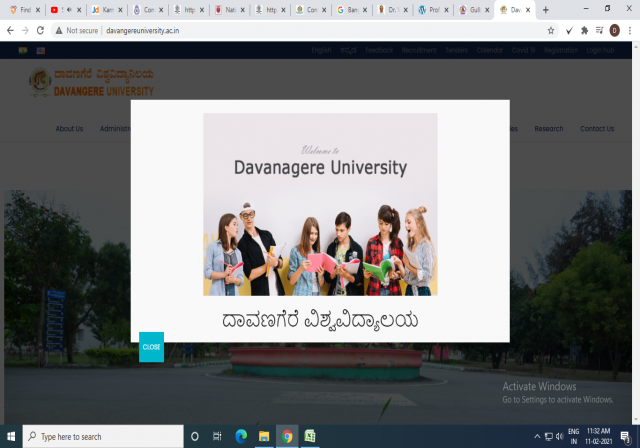Open the Chrome profile avatar
The image size is (640, 448).
click(614, 31)
